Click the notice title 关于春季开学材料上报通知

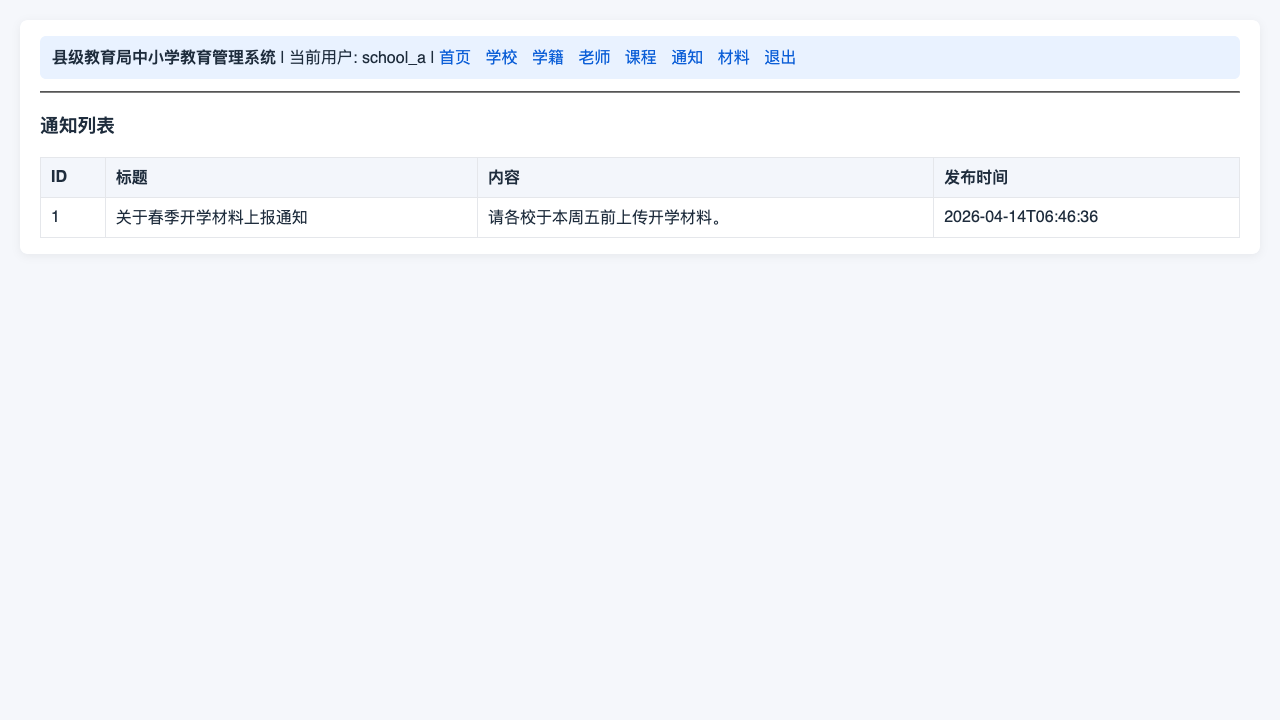(x=211, y=217)
